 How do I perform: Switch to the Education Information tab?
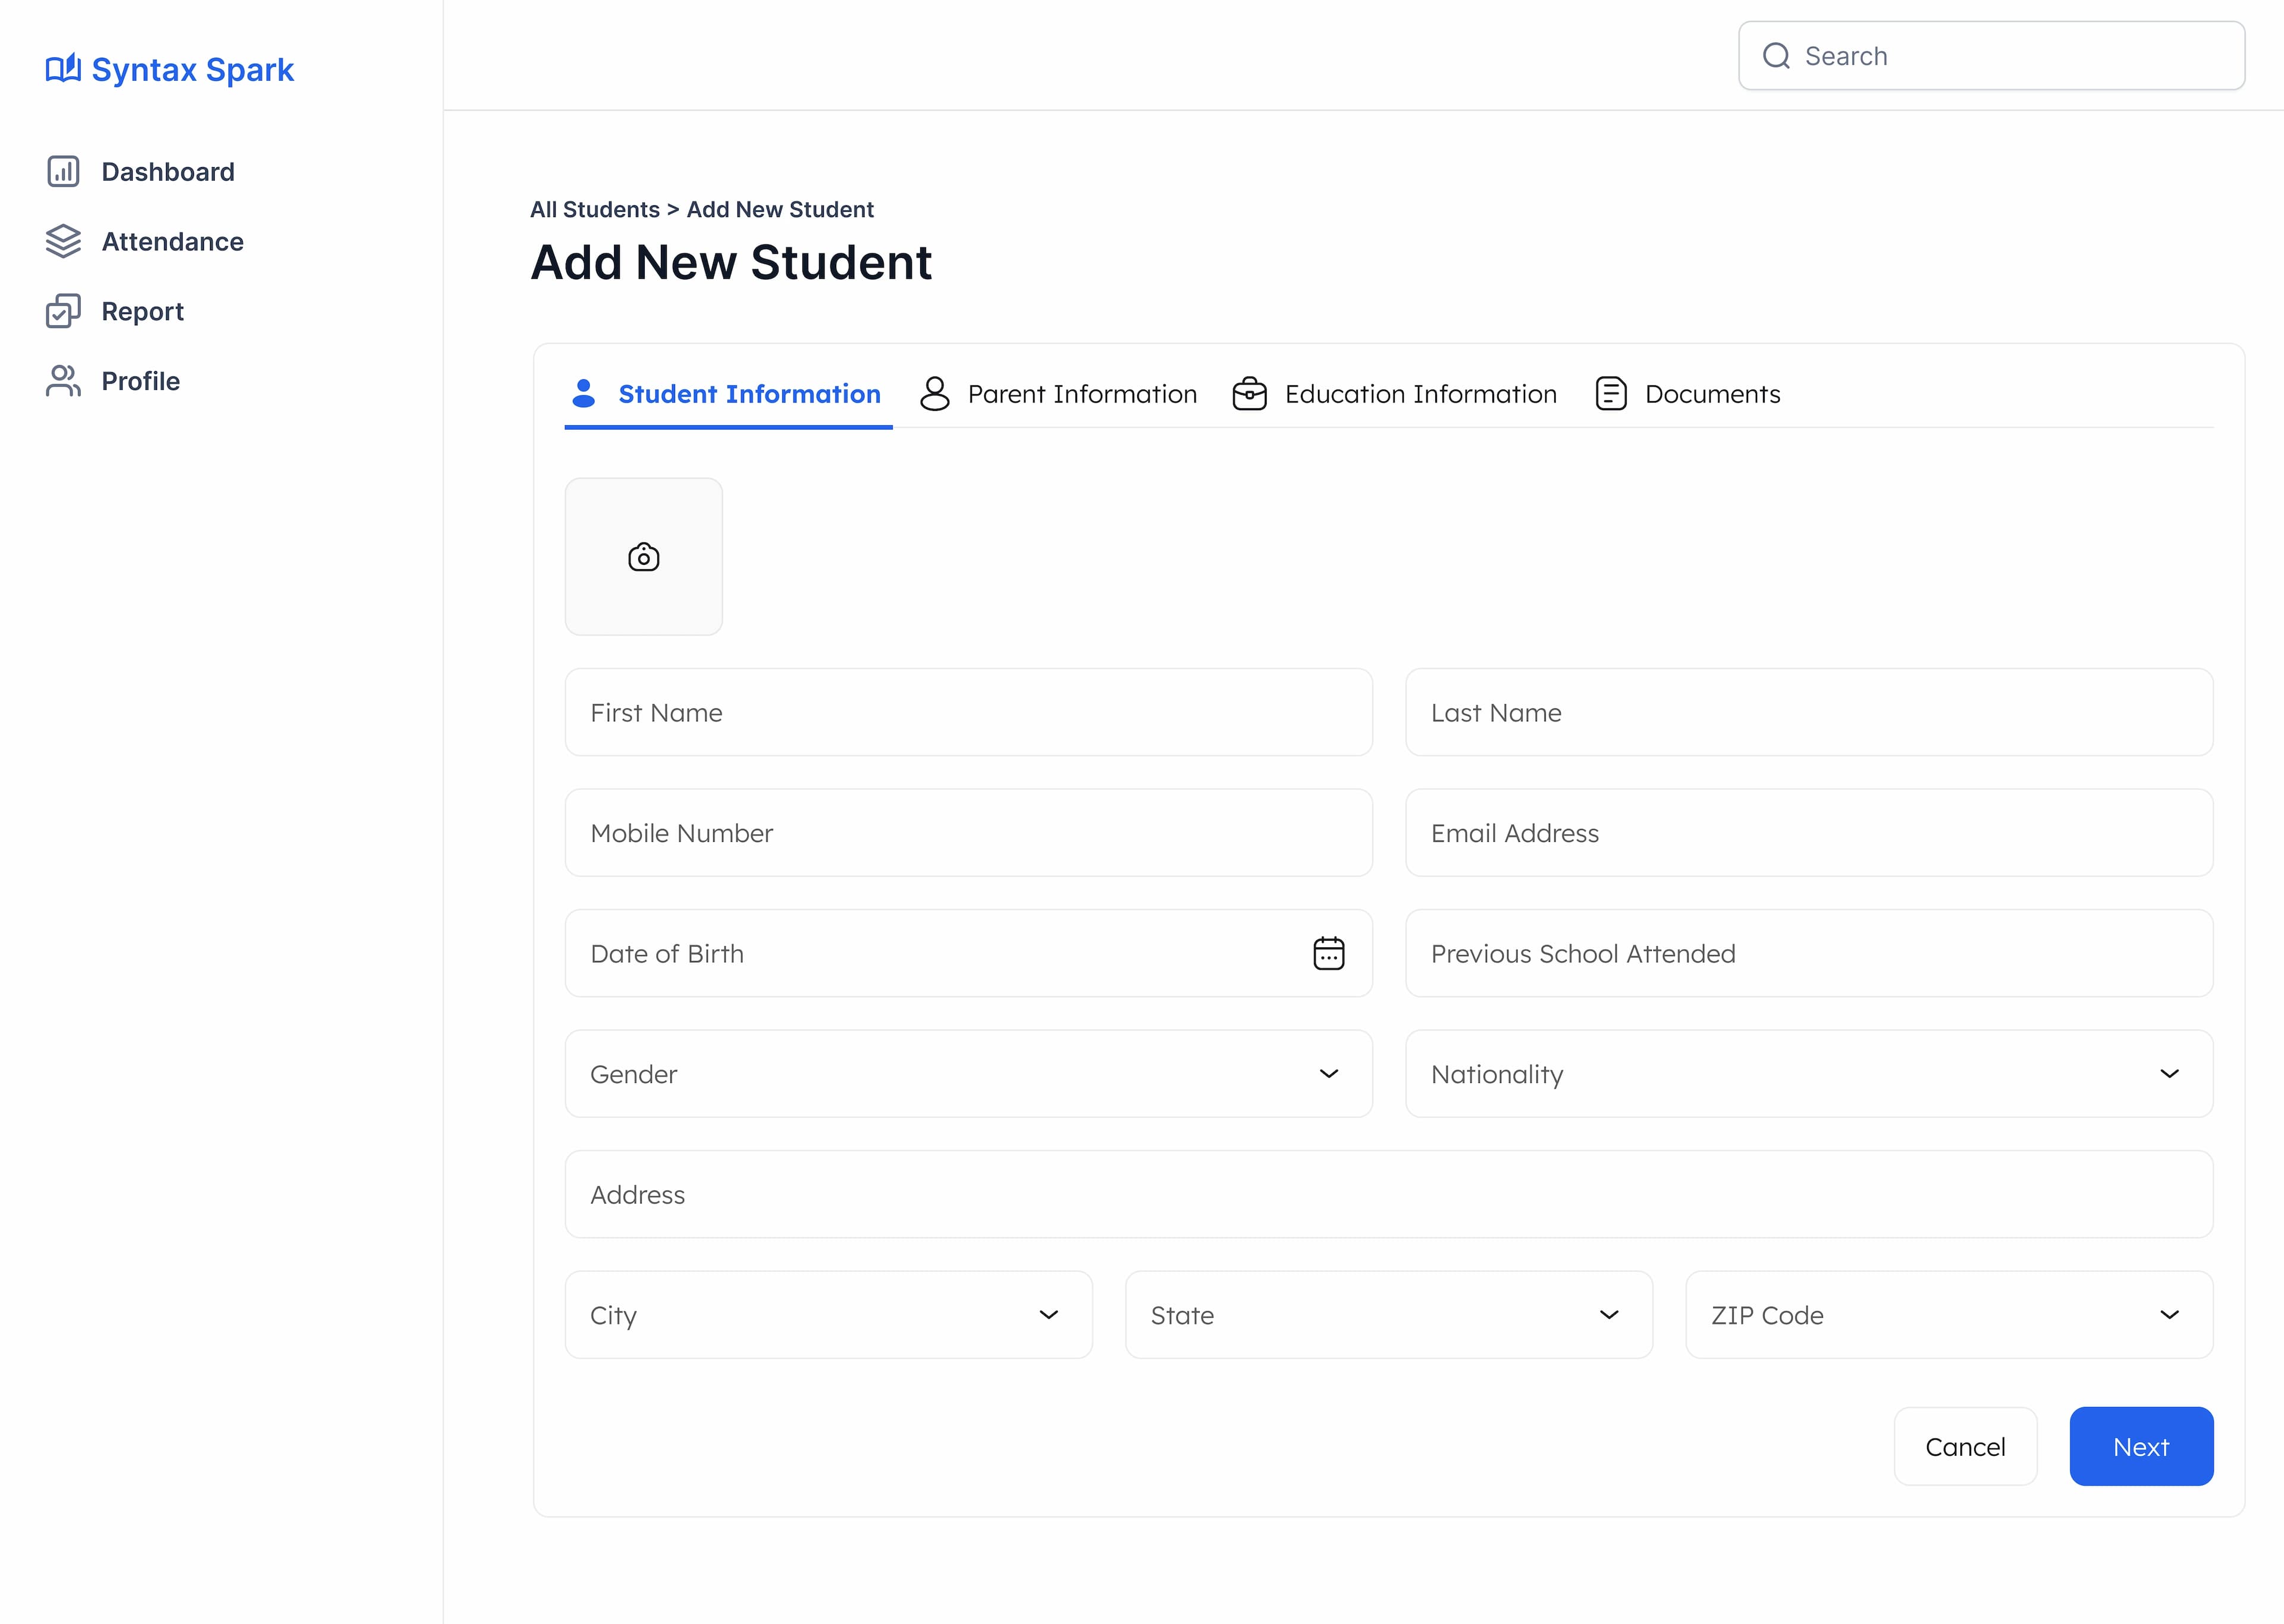[x=1394, y=394]
